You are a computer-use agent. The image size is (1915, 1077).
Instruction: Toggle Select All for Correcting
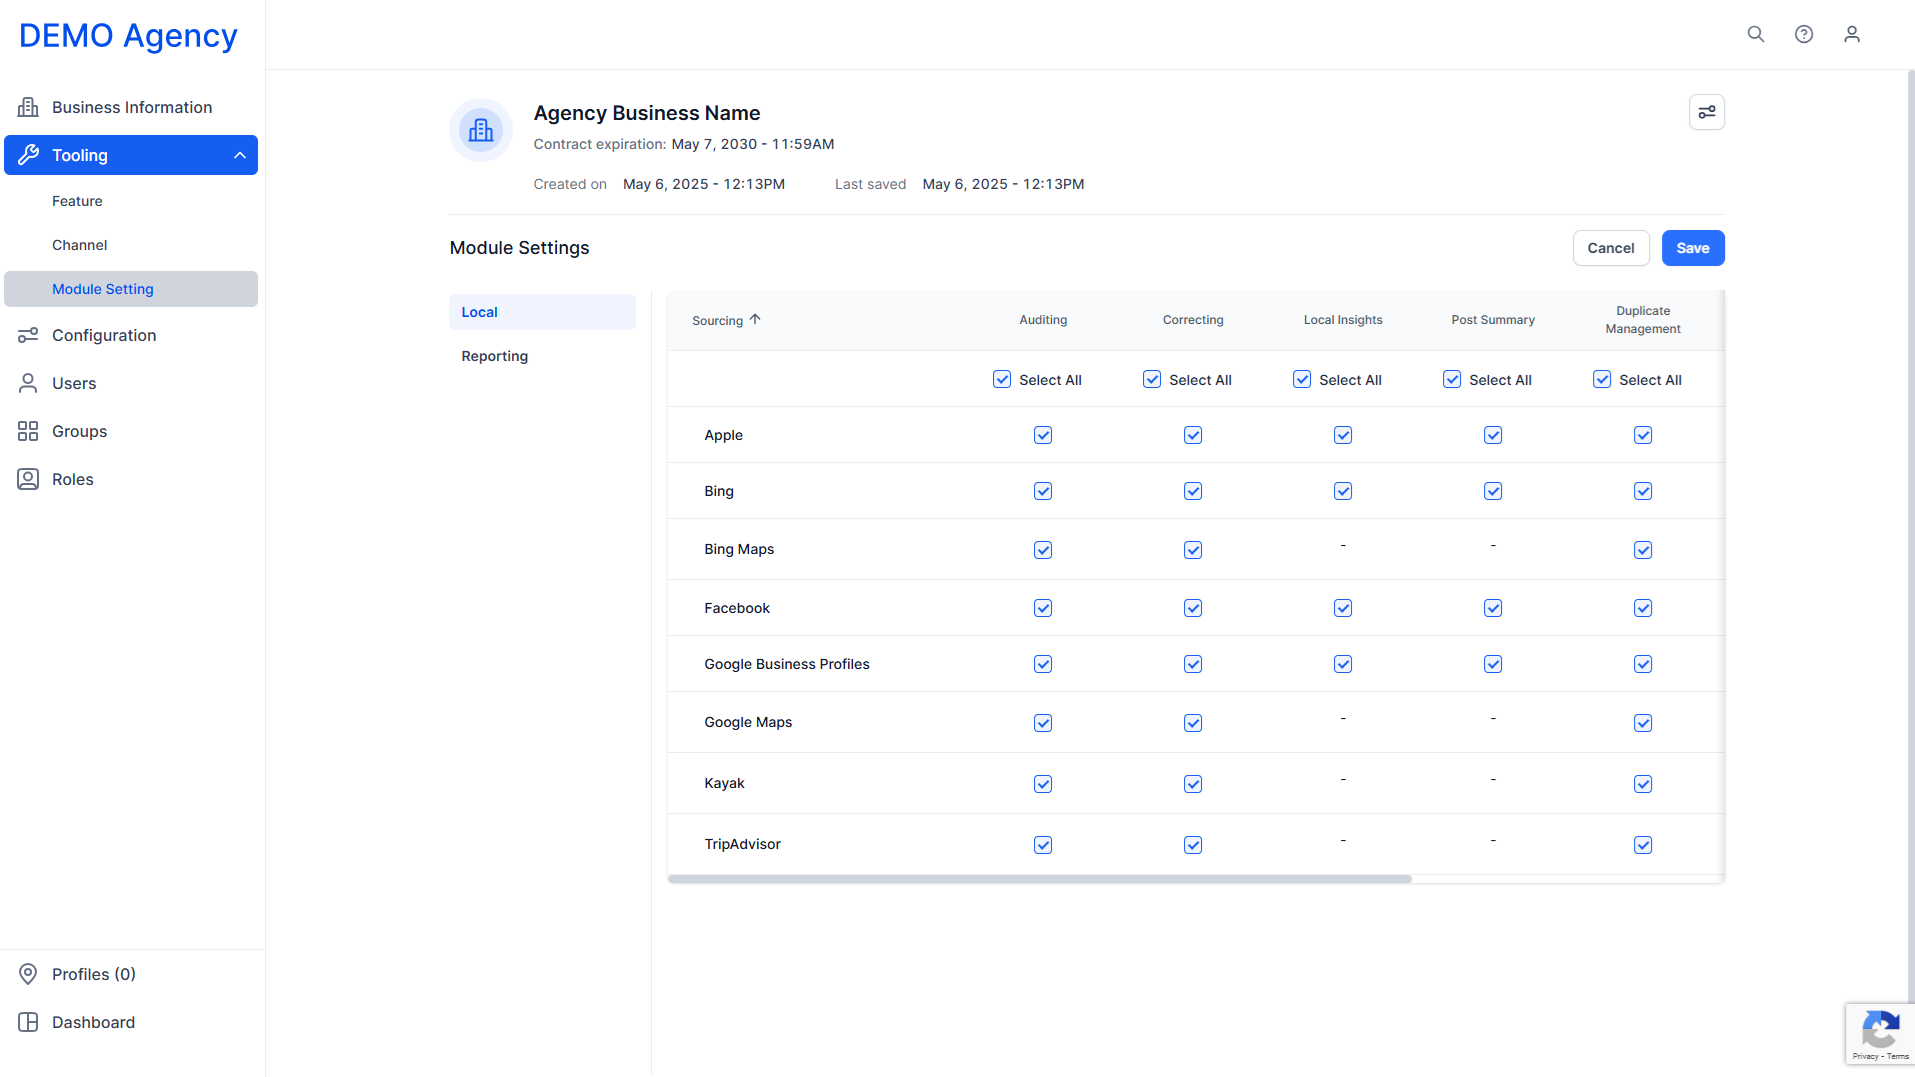[1152, 379]
